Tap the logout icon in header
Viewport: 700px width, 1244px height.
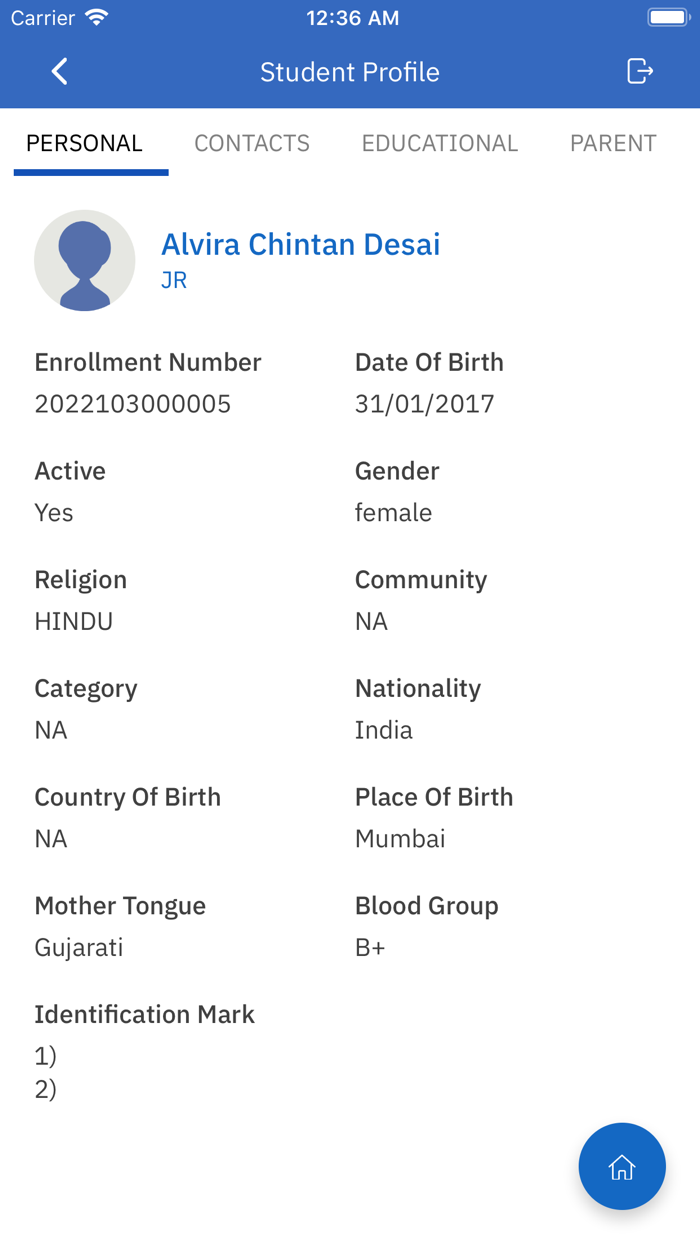click(x=639, y=71)
